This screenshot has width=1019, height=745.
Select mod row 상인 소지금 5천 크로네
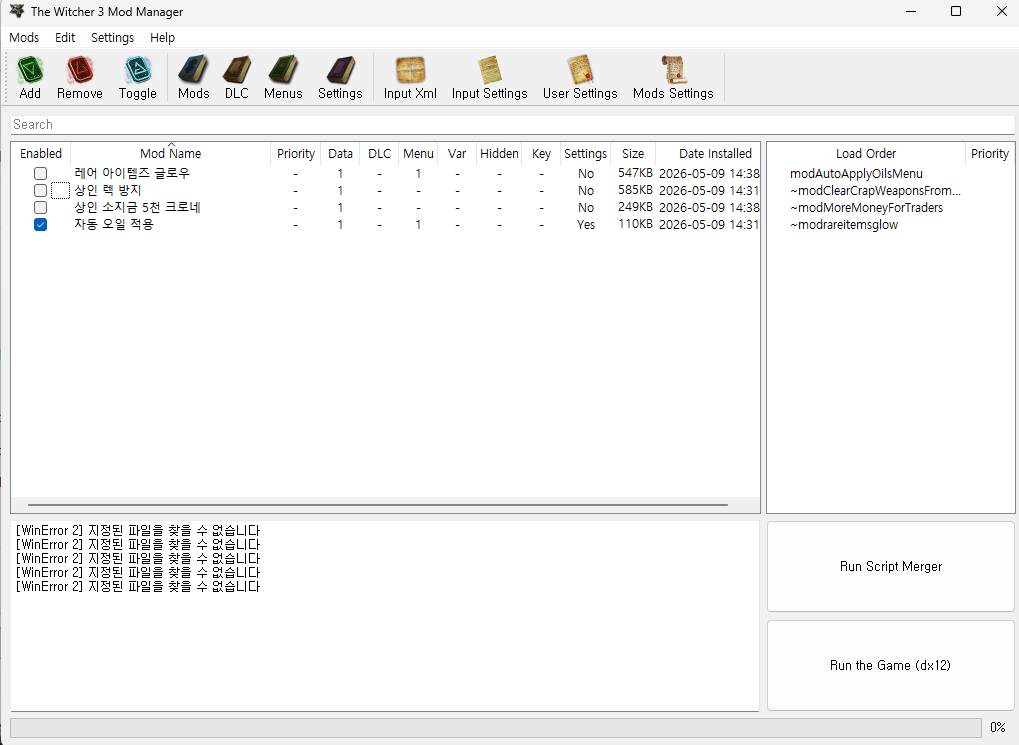click(385, 207)
